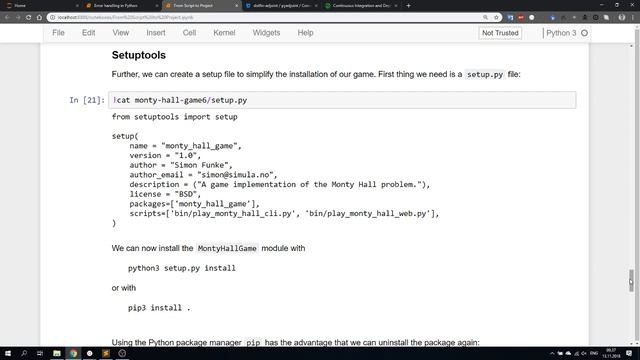Click the MontyHallGame inline code
640x360 pixels.
pyautogui.click(x=227, y=248)
